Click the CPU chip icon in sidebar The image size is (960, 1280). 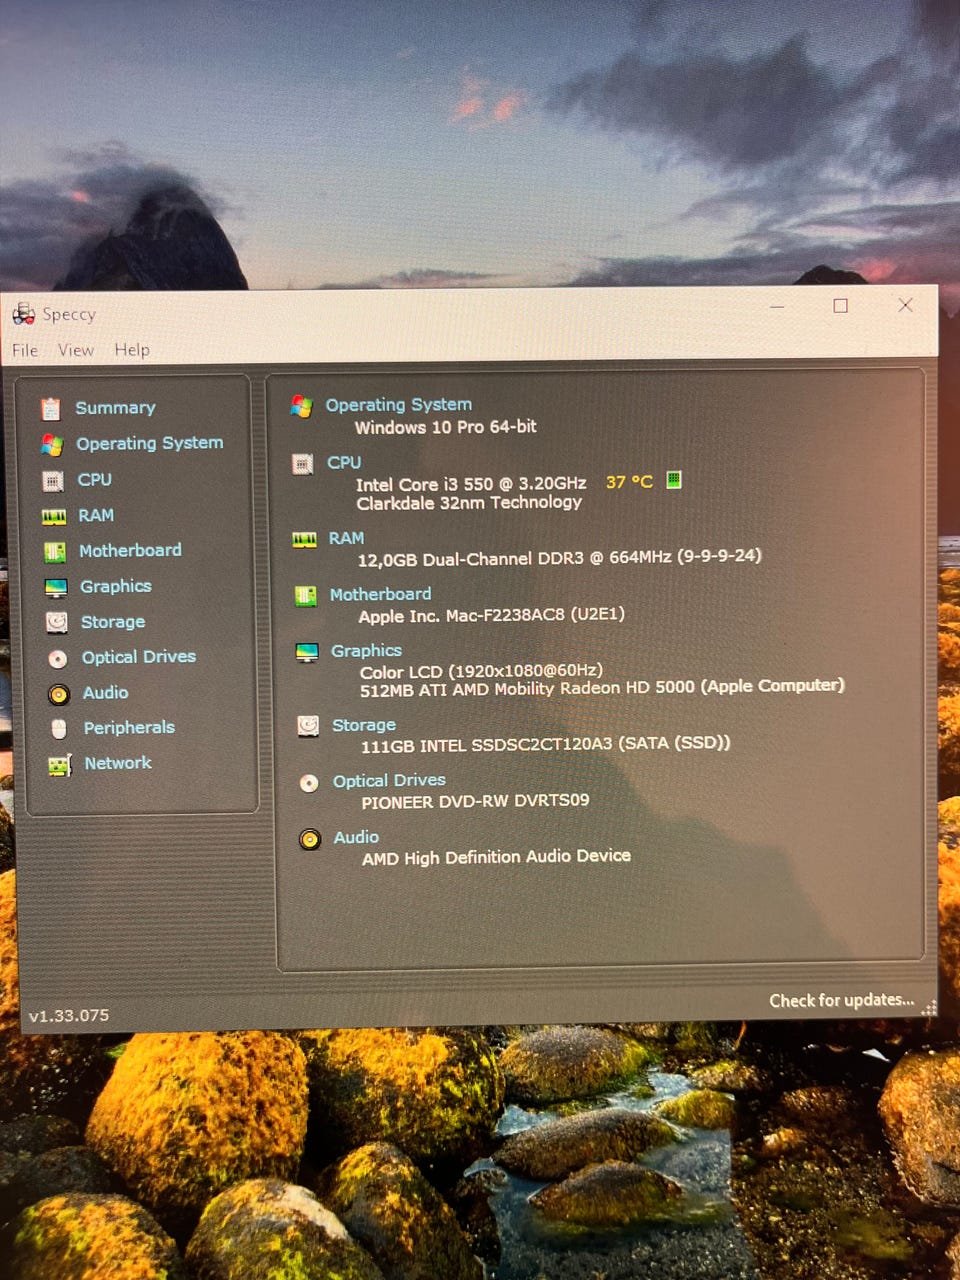(53, 481)
